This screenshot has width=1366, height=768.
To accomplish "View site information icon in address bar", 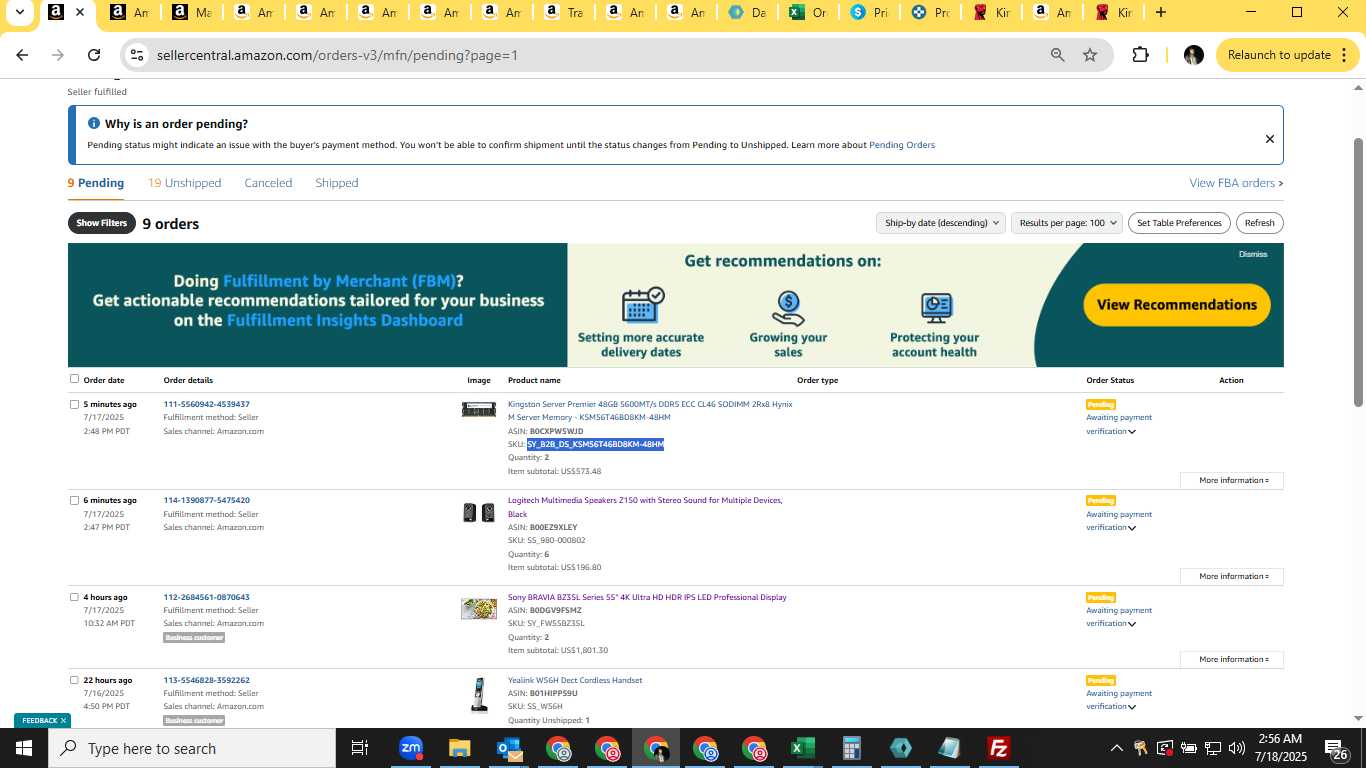I will tap(138, 55).
